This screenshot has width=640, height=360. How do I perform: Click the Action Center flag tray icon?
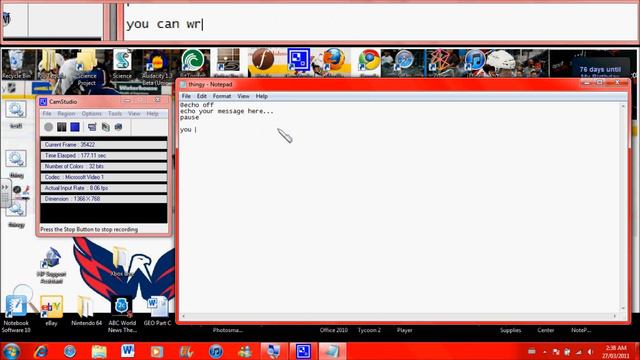point(556,351)
